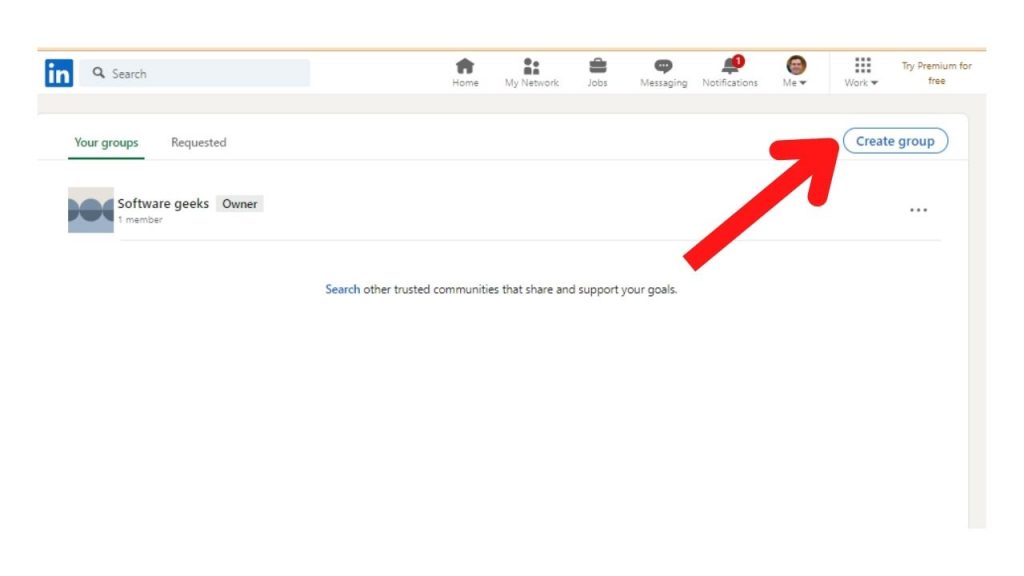Expand the Work apps grid menu
The height and width of the screenshot is (576, 1024).
click(862, 72)
